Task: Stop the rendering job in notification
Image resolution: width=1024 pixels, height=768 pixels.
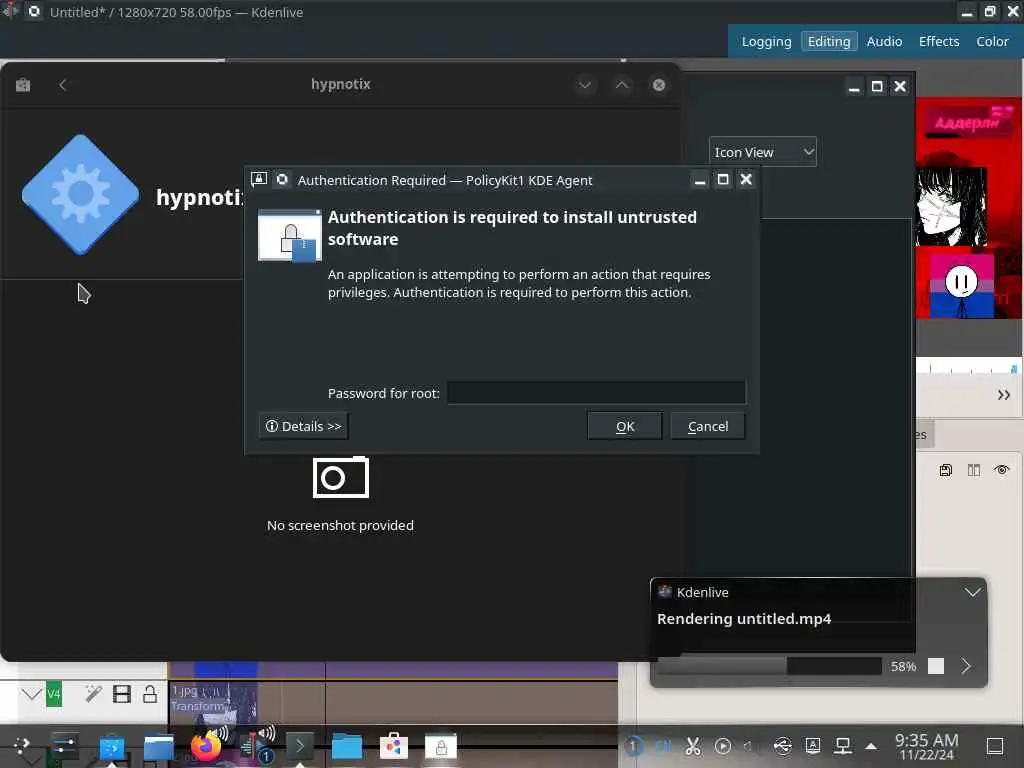Action: 936,666
